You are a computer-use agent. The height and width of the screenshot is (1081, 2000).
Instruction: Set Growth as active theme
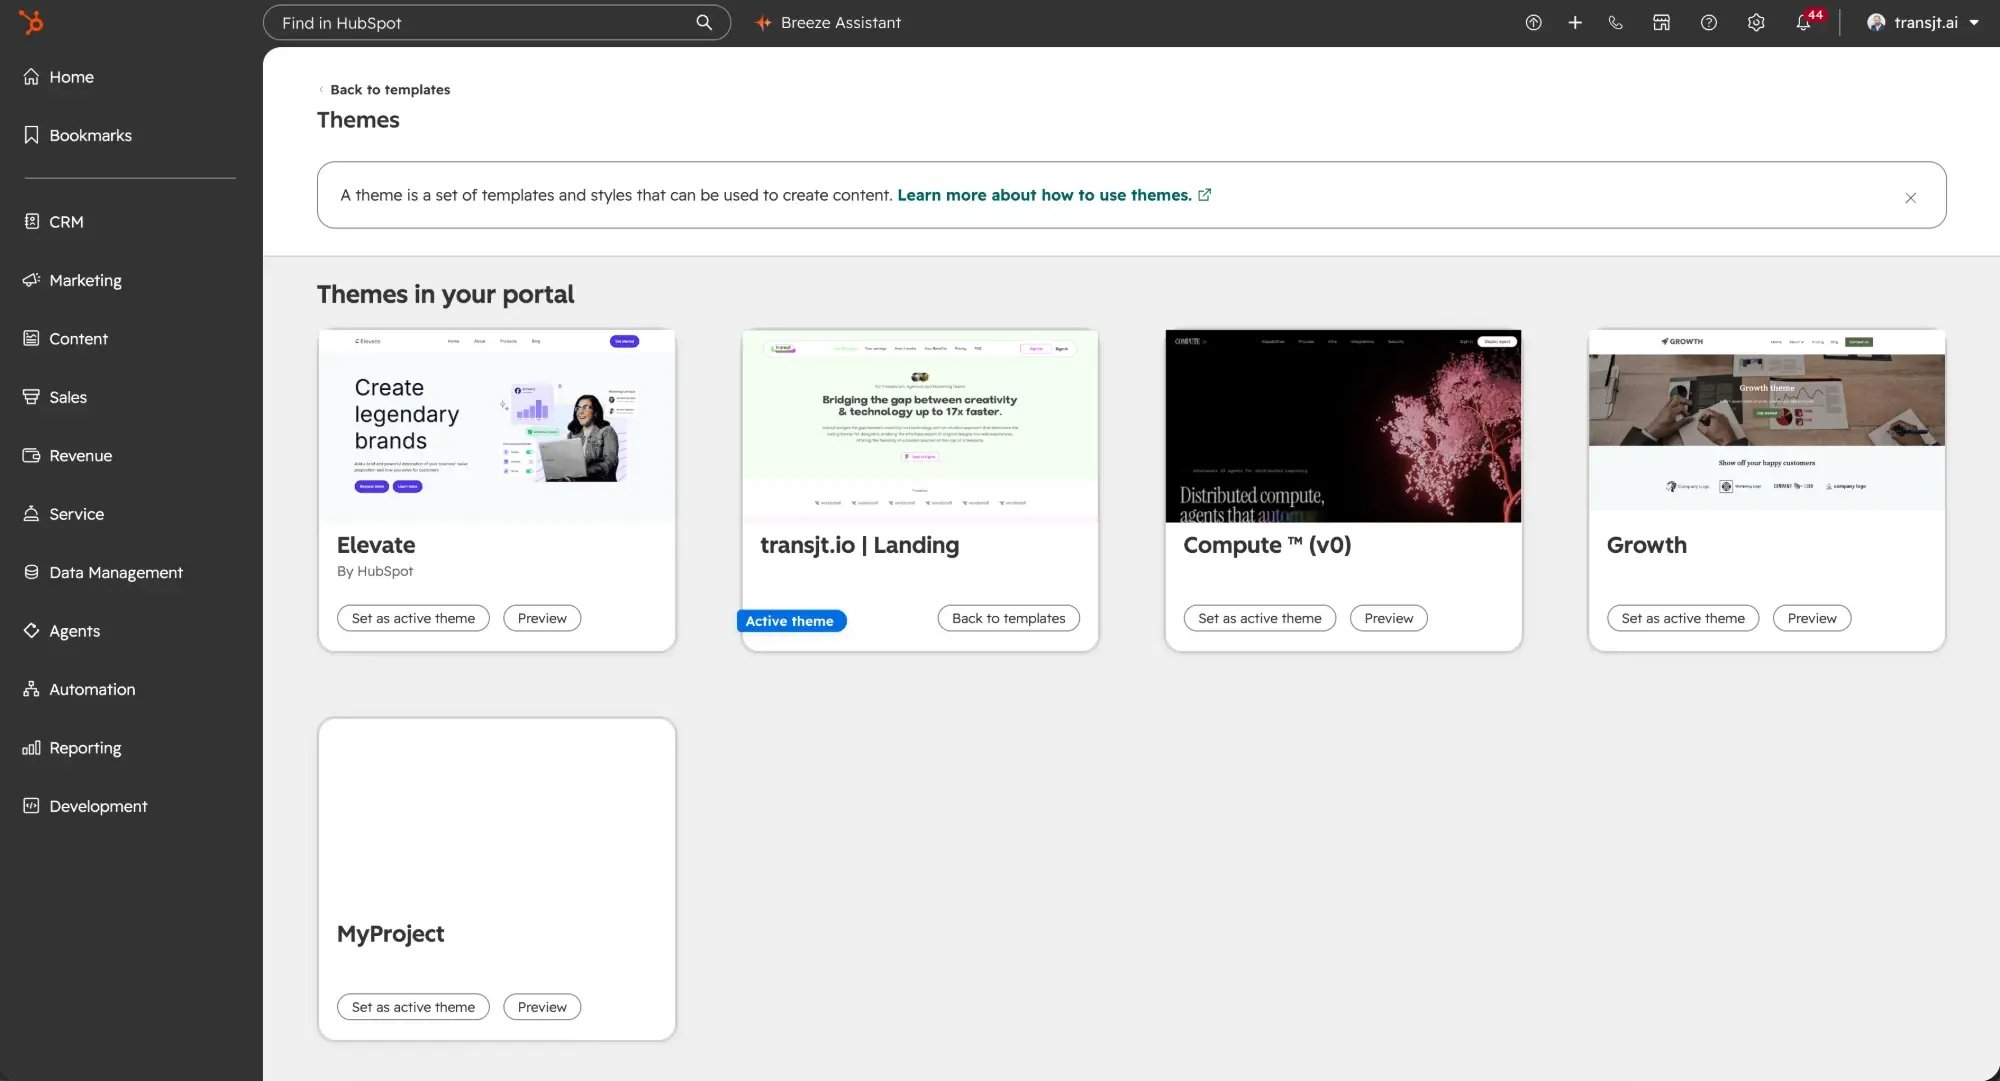coord(1682,618)
